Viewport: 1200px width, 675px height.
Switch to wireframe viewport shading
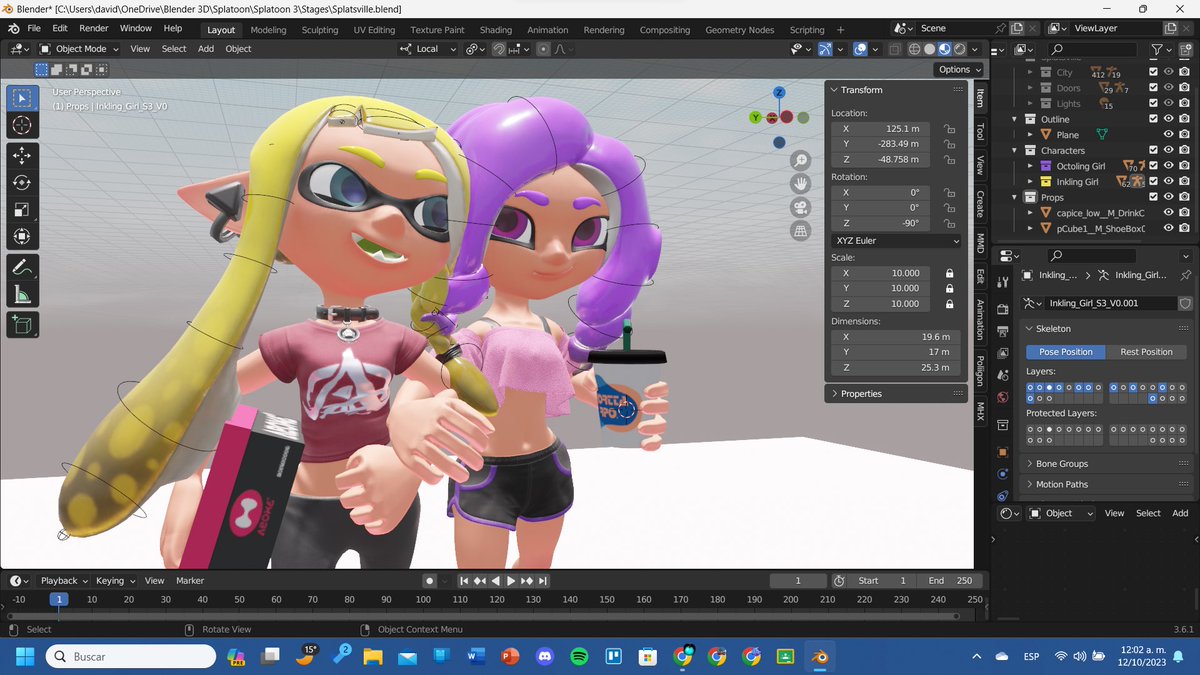(x=914, y=49)
